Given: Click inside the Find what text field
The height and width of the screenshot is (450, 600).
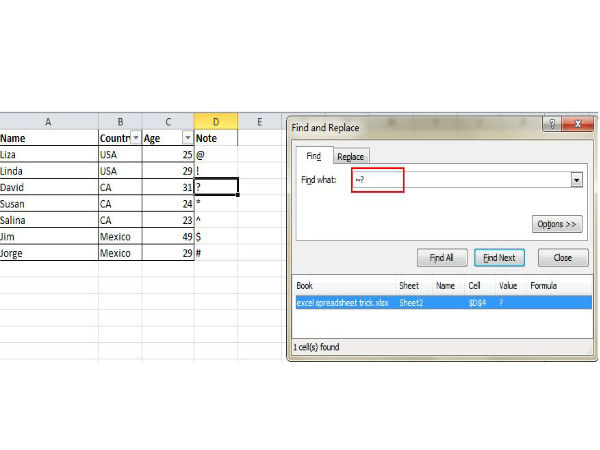Looking at the screenshot, I should pyautogui.click(x=460, y=179).
